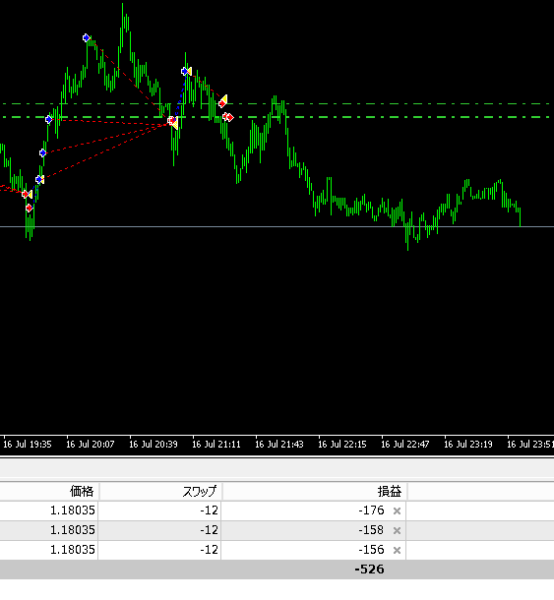Select the topmost blue trade entry marker
Viewport: 554px width, 600px height.
point(86,38)
